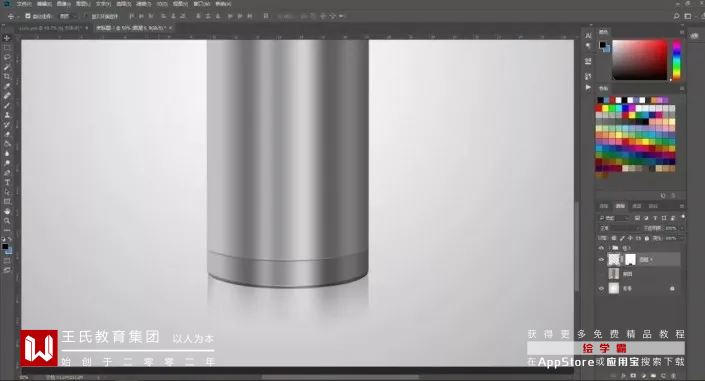Select the Dodge tool
705x381 pixels.
tap(7, 163)
